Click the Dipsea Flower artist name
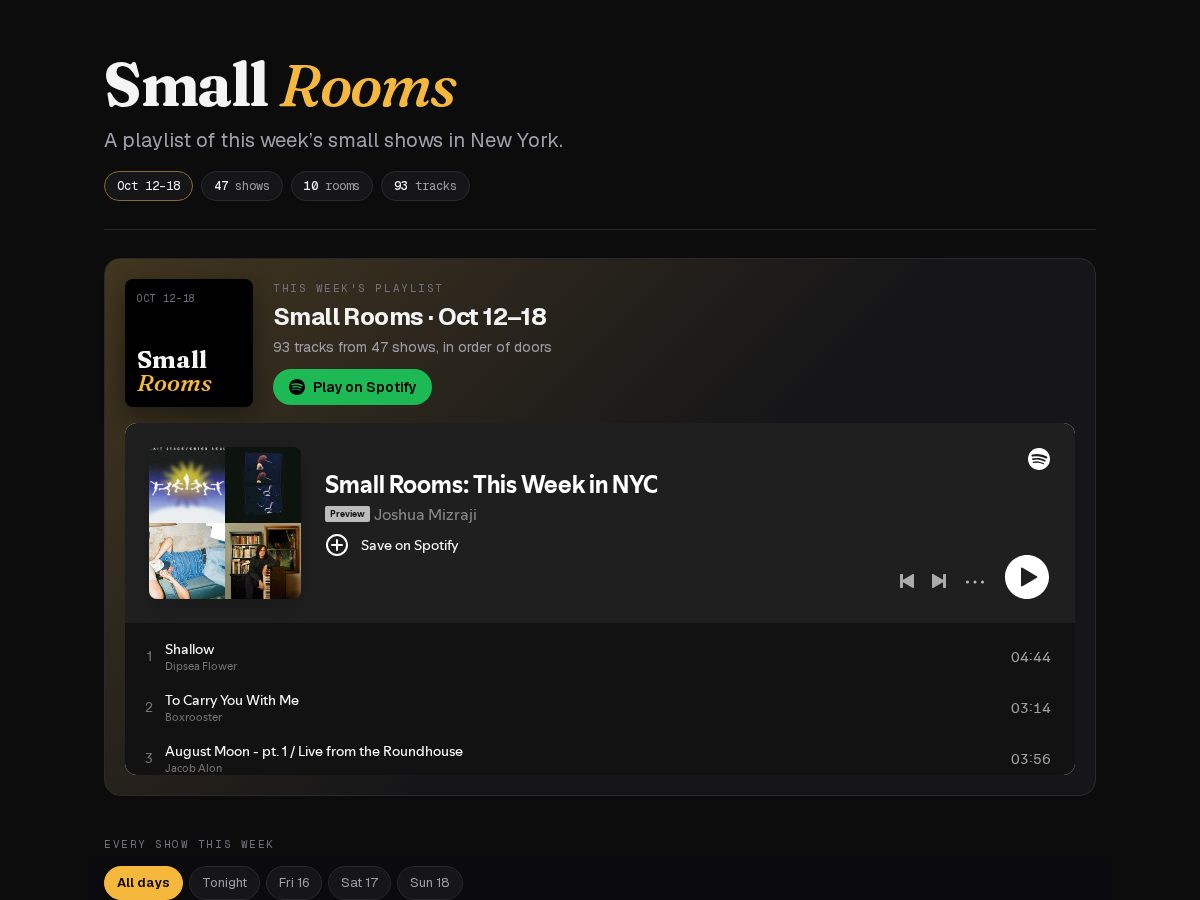This screenshot has height=900, width=1200. pos(201,666)
